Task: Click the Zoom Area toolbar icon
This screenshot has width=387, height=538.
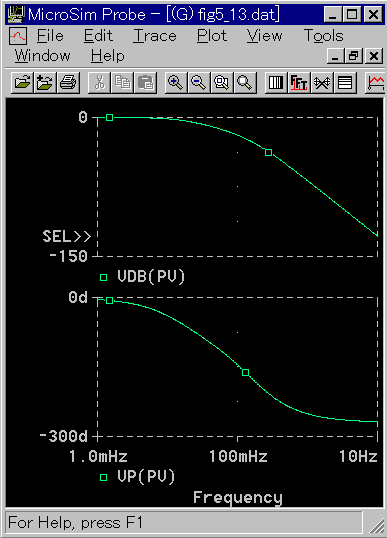Action: pos(222,83)
